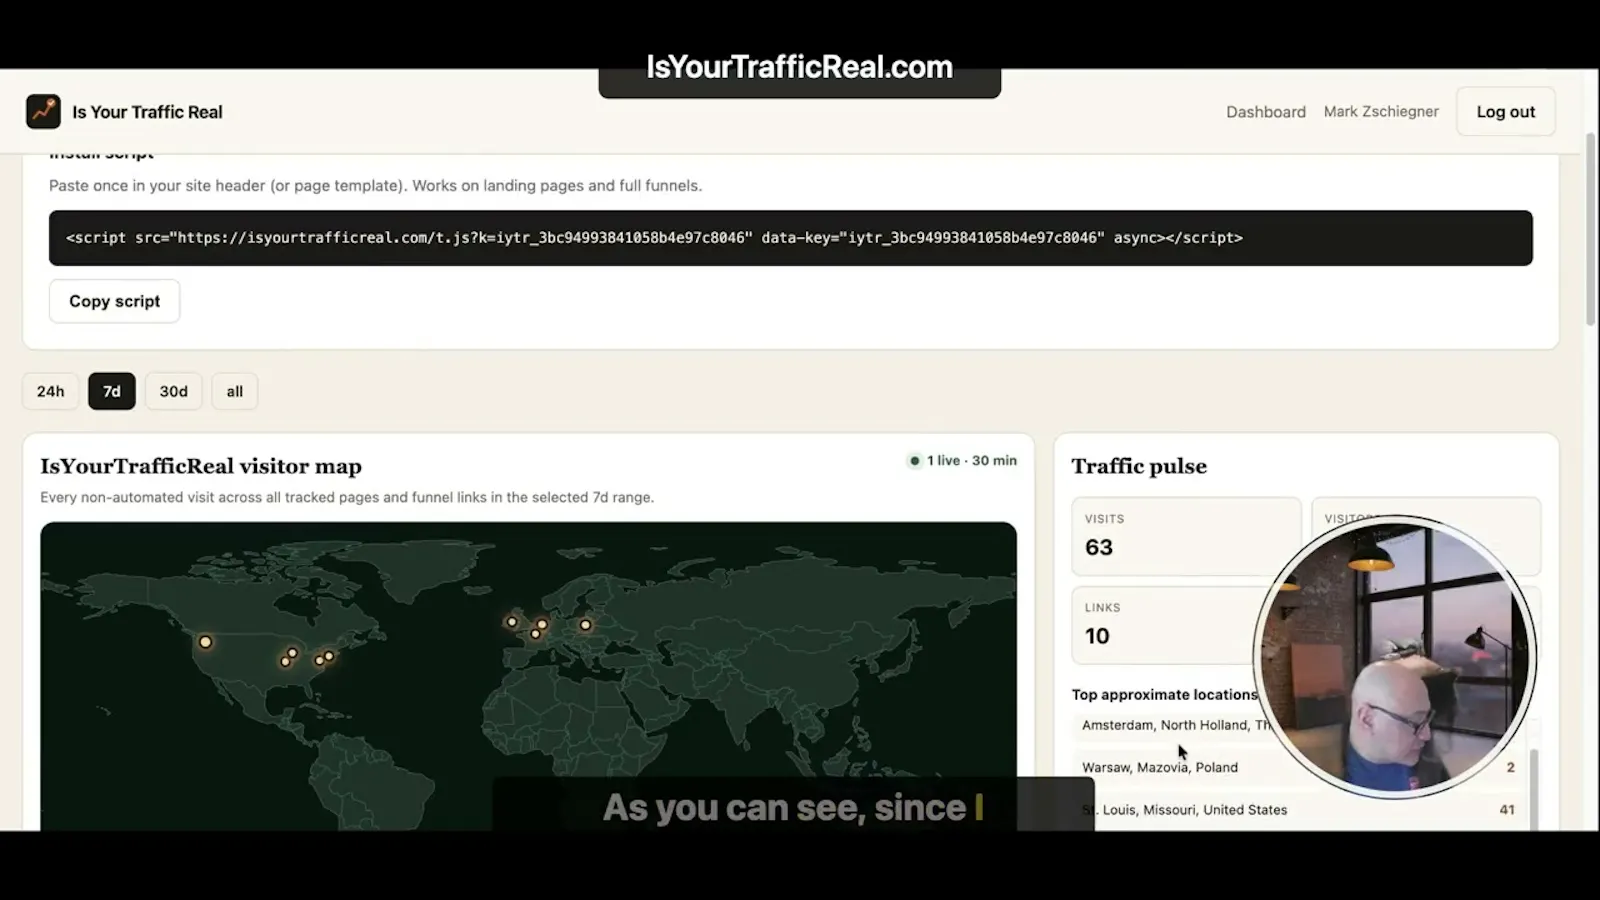
Task: Copy the install script
Action: [x=114, y=301]
